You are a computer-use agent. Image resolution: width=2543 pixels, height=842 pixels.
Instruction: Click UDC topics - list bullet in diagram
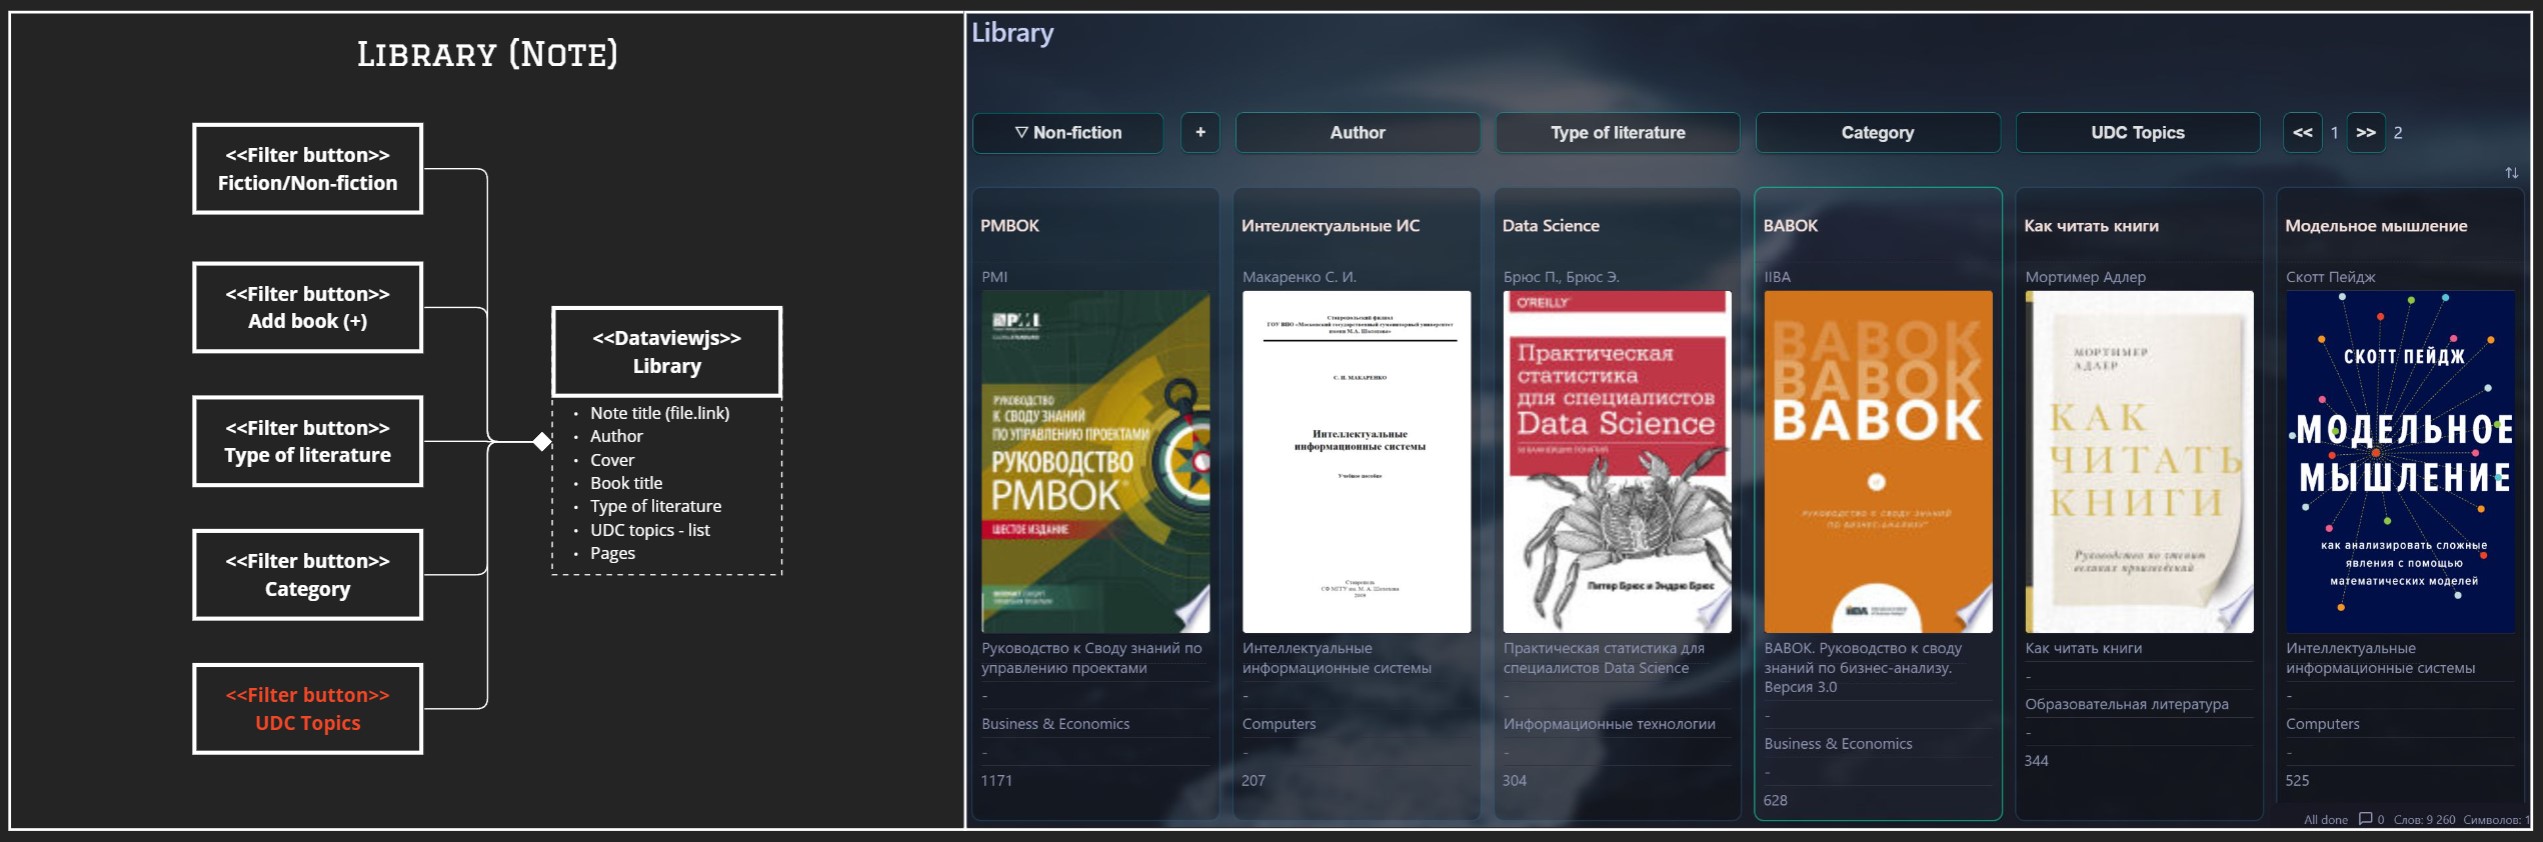(x=650, y=530)
